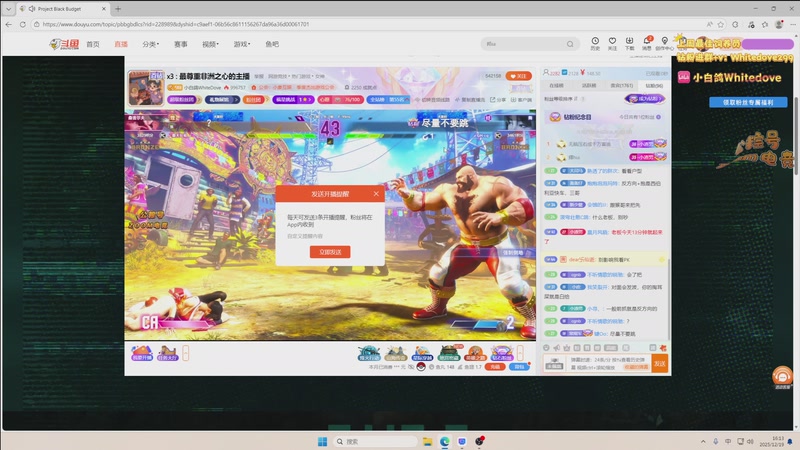This screenshot has height=450, width=800.
Task: Expand the 视频 dropdown menu
Action: click(210, 44)
